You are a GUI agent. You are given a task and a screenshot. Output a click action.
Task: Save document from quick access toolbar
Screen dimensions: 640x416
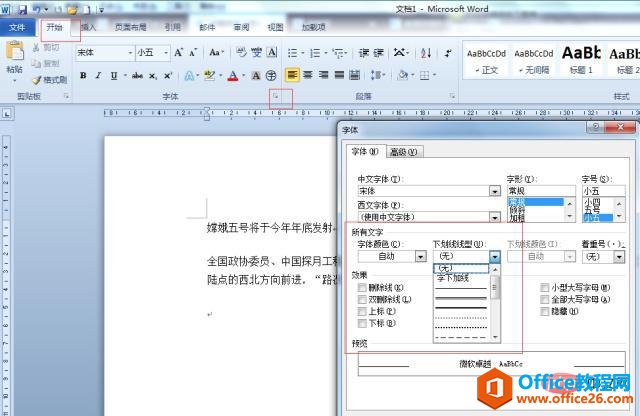tap(22, 10)
